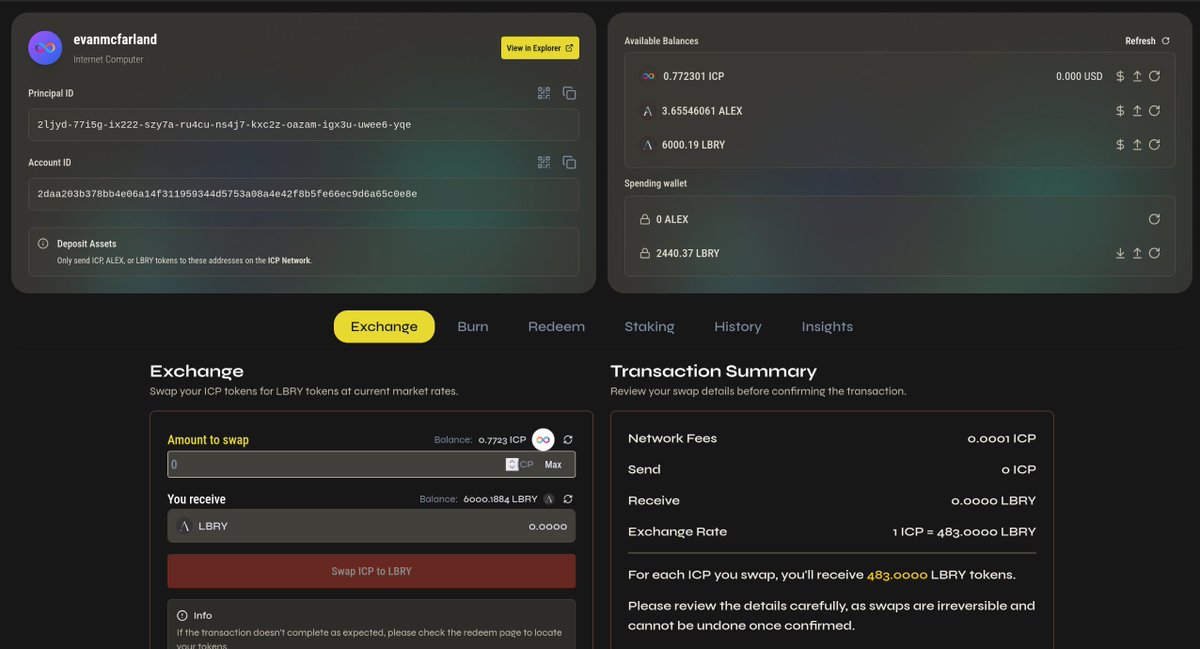Click the Network Fees 0.0001 ICP value
The height and width of the screenshot is (649, 1200).
point(1001,438)
